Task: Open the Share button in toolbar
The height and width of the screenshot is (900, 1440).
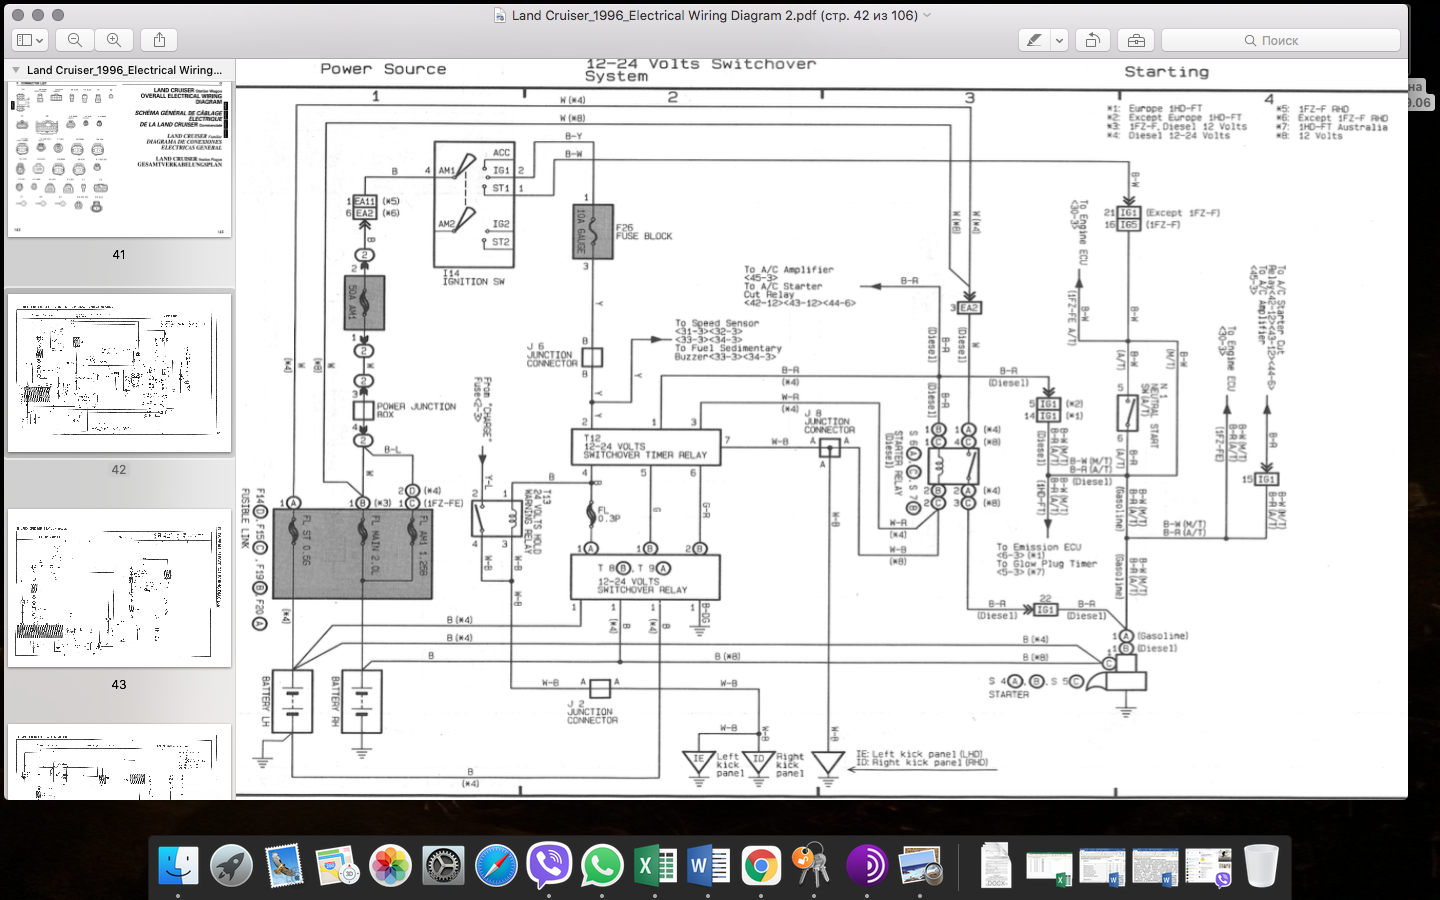Action: 159,40
